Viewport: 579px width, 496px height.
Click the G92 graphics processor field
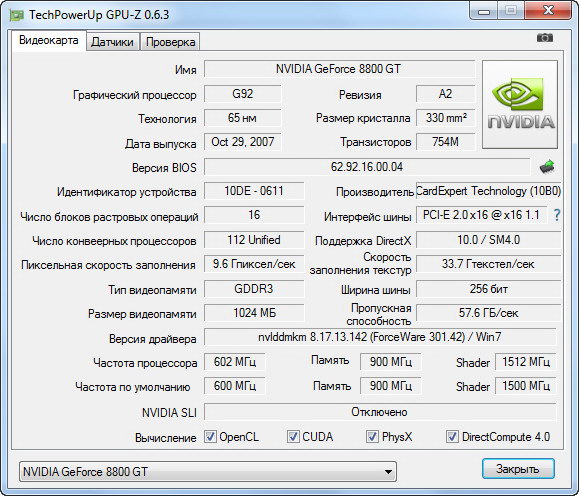click(x=243, y=94)
